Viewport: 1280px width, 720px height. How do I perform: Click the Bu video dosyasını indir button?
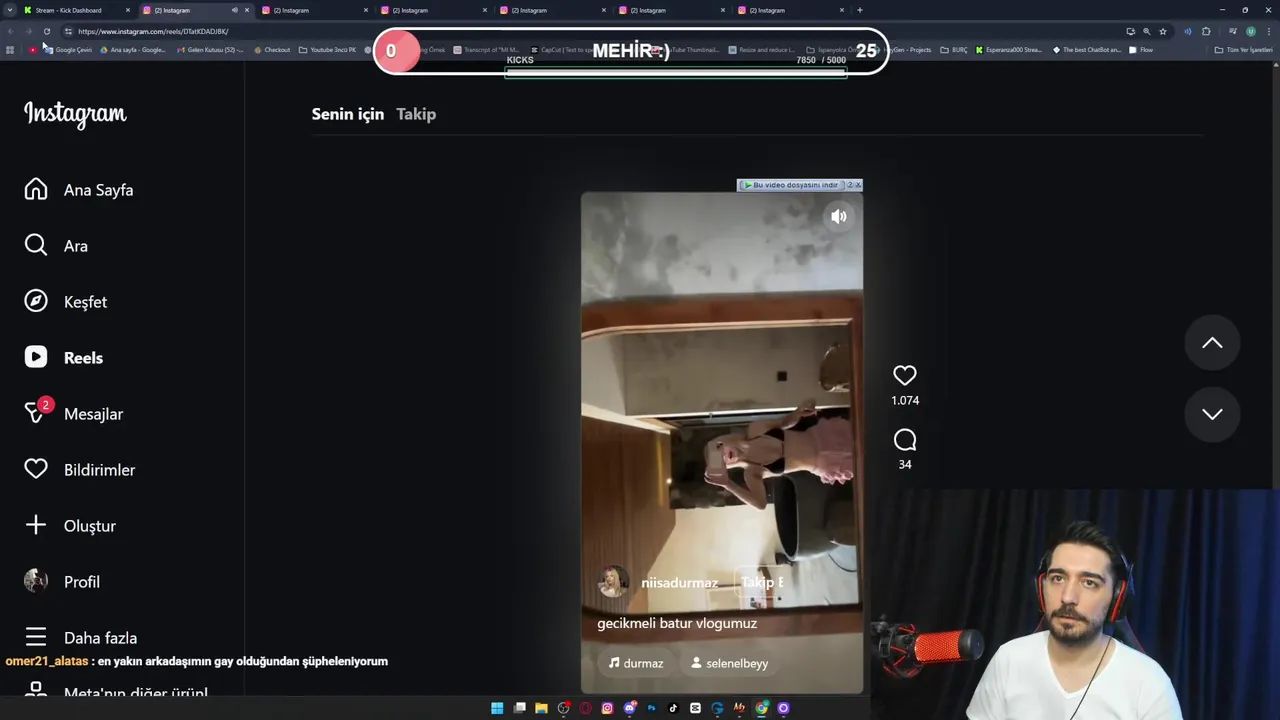click(x=790, y=185)
